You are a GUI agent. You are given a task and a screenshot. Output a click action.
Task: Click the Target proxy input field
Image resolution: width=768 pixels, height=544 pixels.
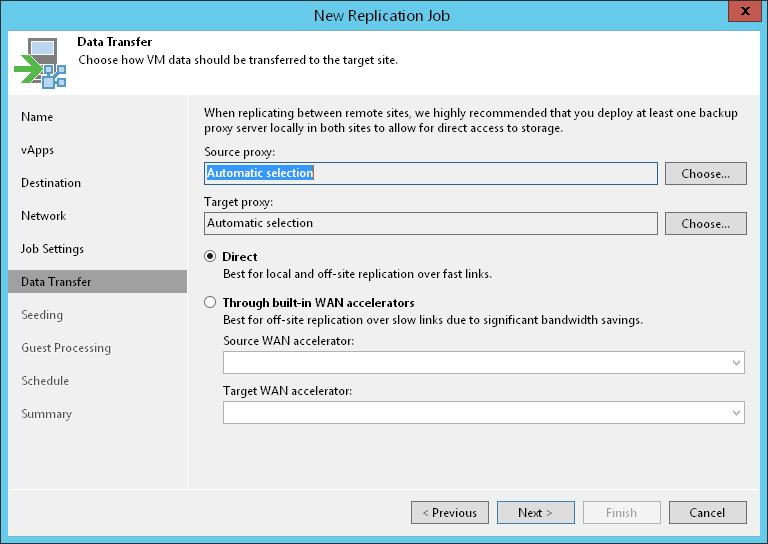tap(430, 223)
